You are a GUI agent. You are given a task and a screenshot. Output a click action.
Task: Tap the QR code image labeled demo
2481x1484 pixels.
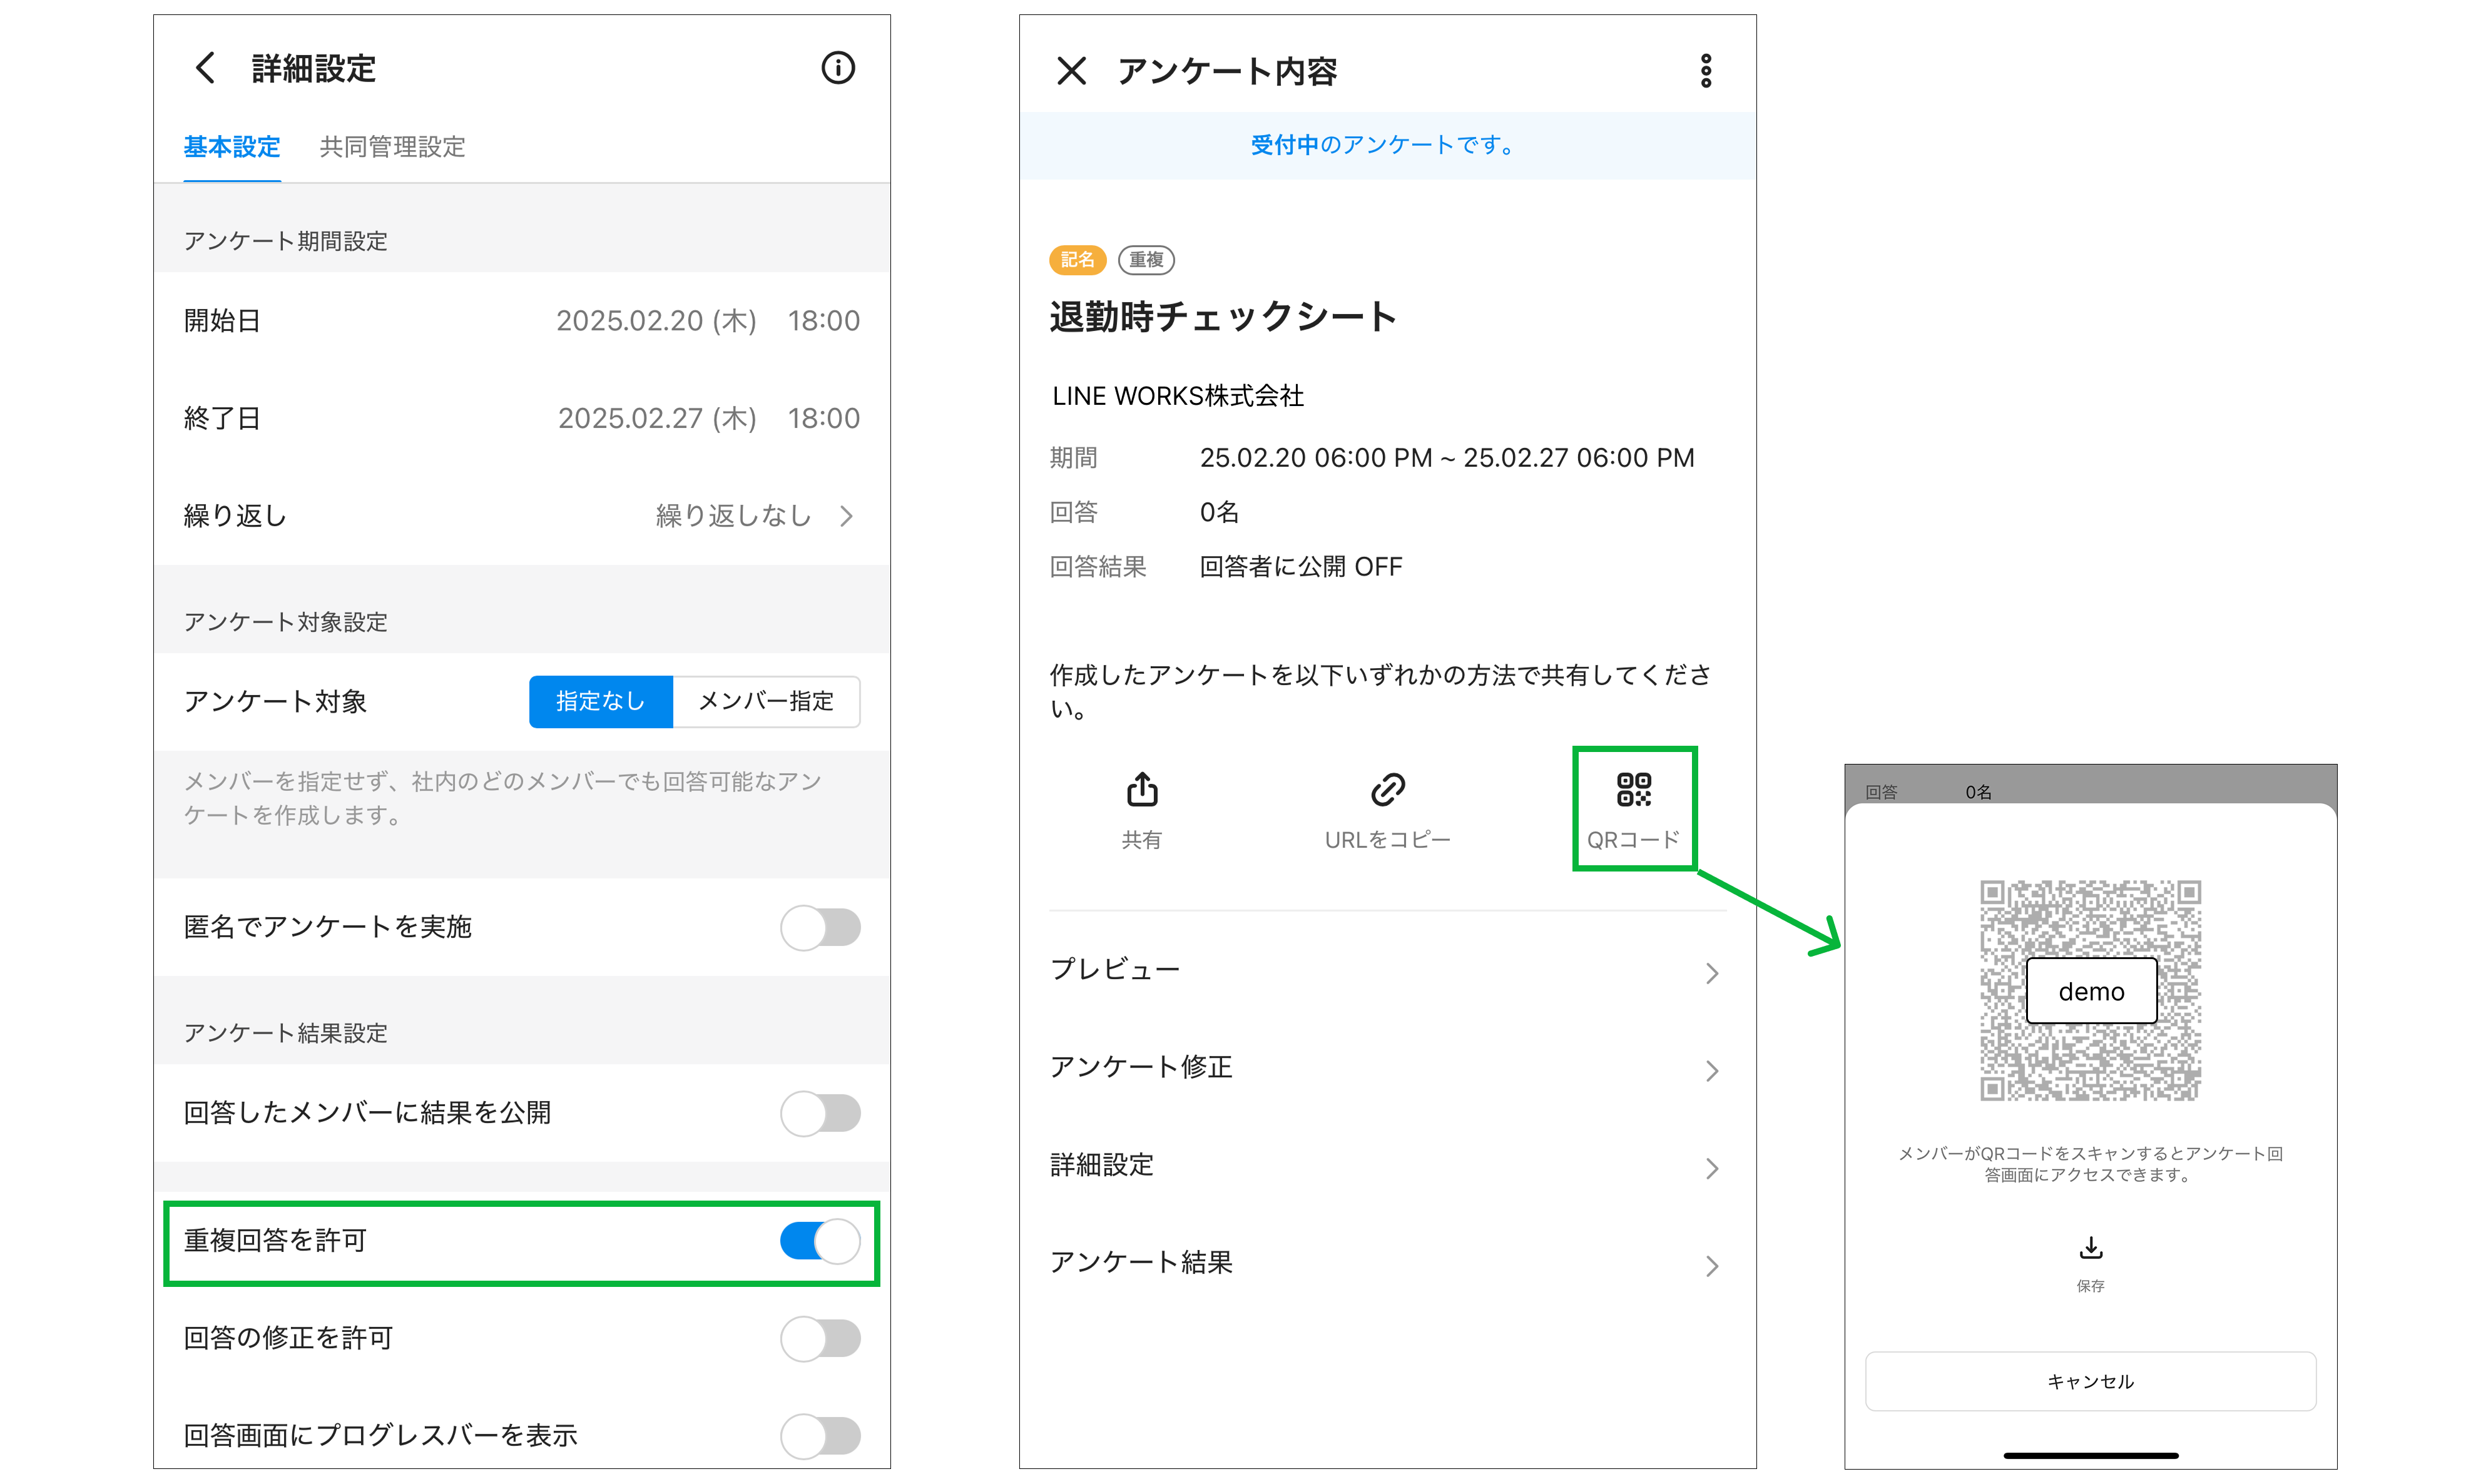tap(2090, 990)
